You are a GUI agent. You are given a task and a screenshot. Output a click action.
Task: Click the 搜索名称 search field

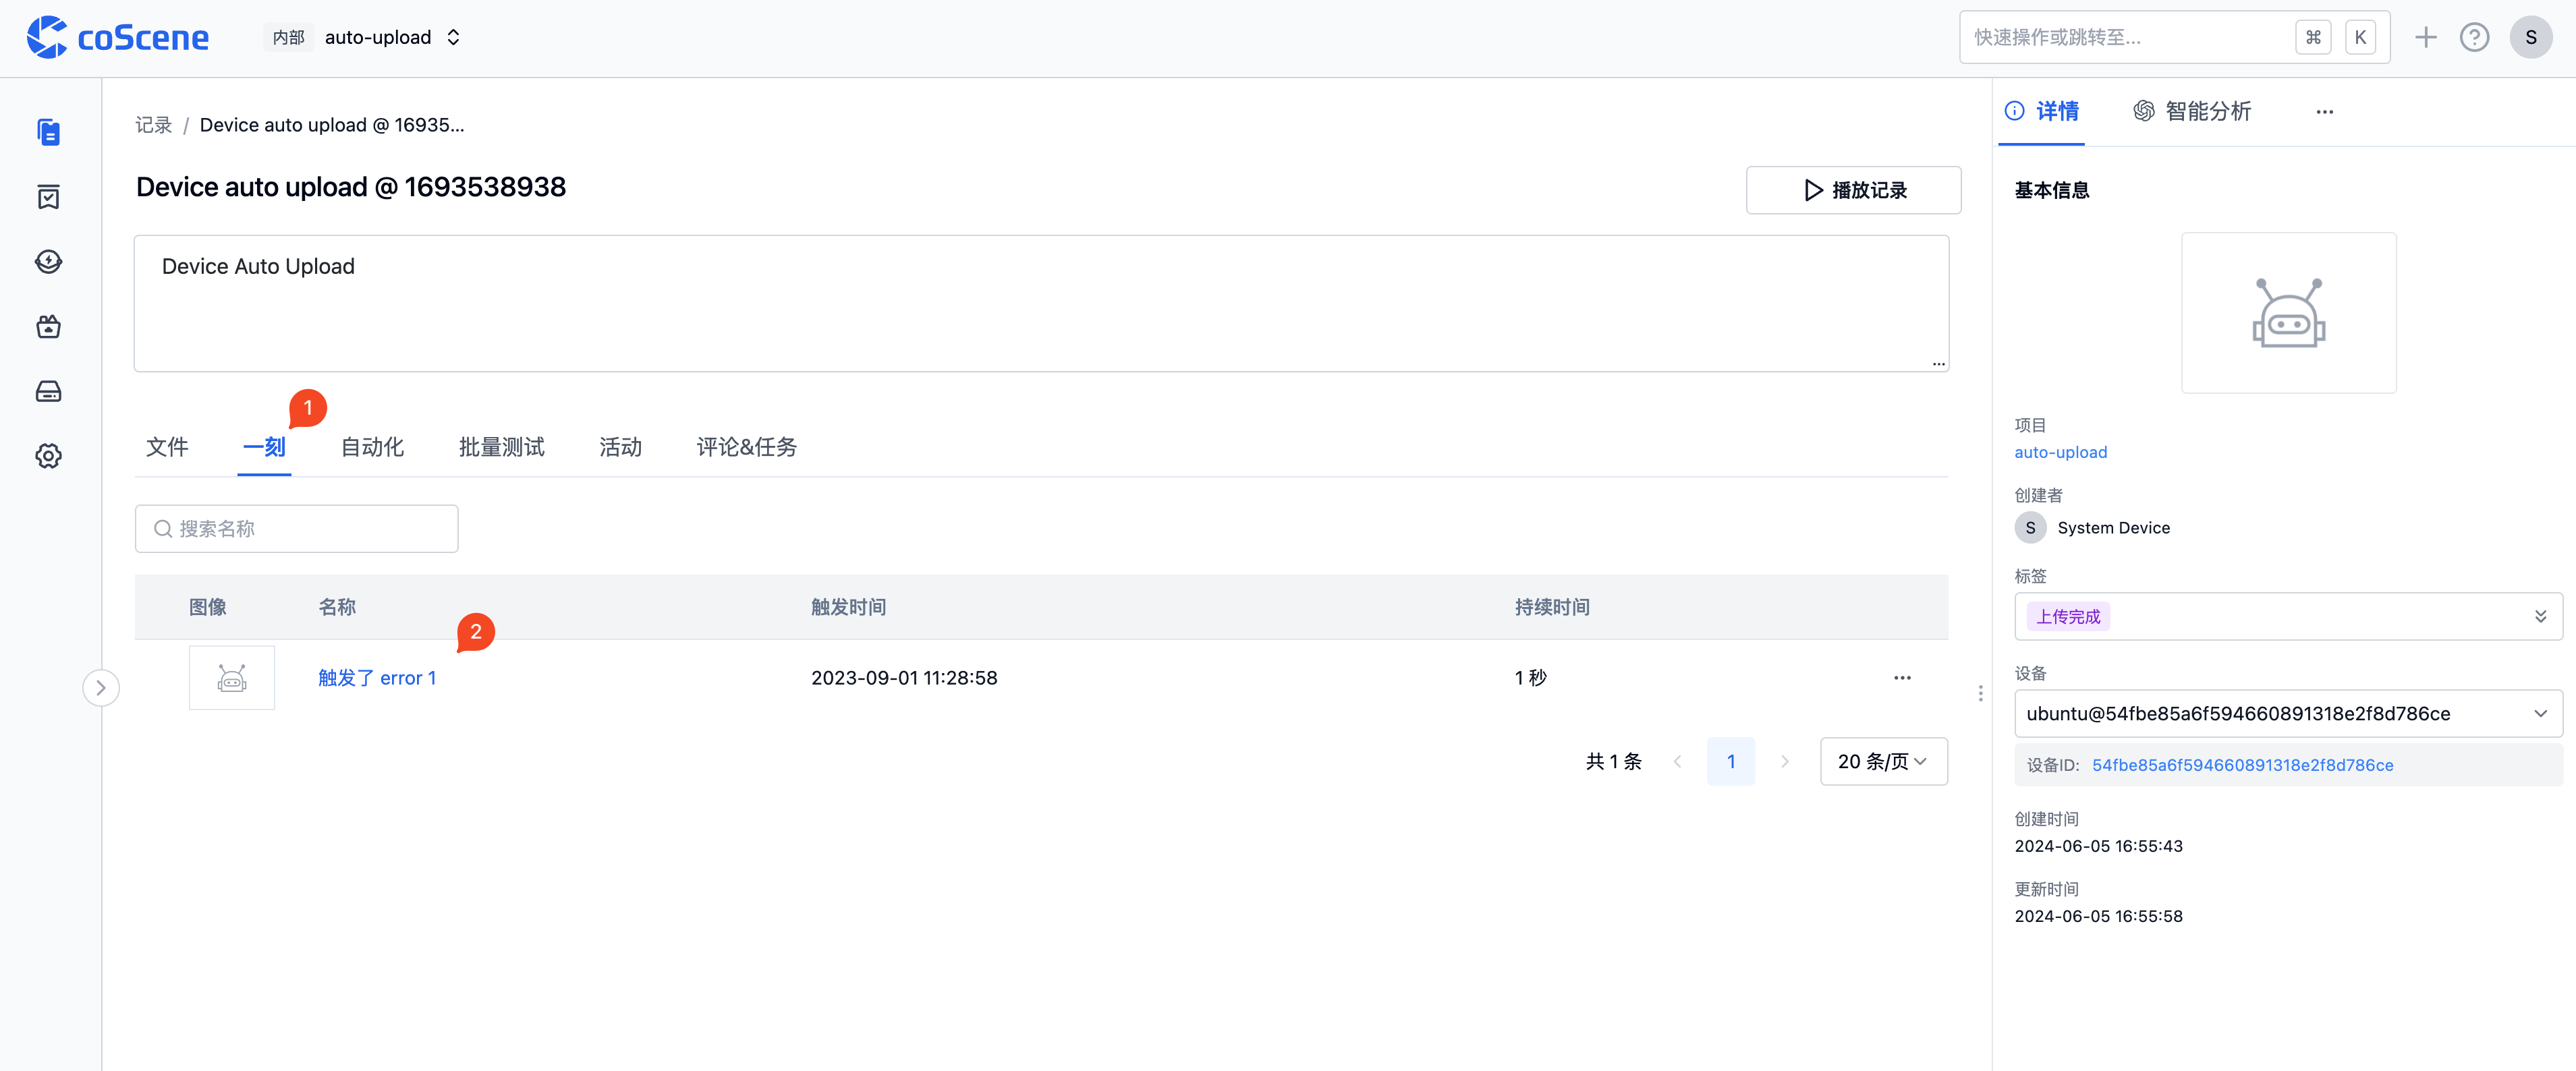point(296,528)
